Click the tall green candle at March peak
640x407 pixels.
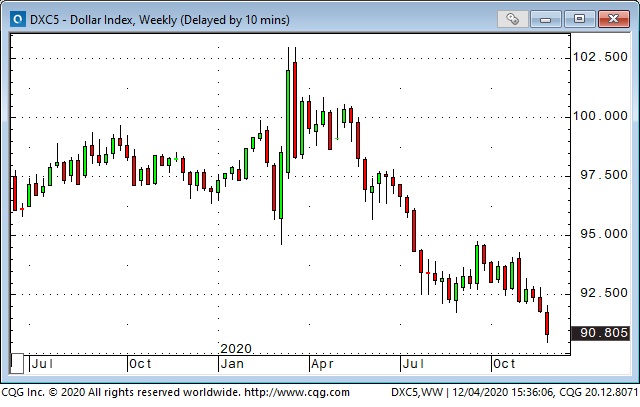[x=288, y=121]
